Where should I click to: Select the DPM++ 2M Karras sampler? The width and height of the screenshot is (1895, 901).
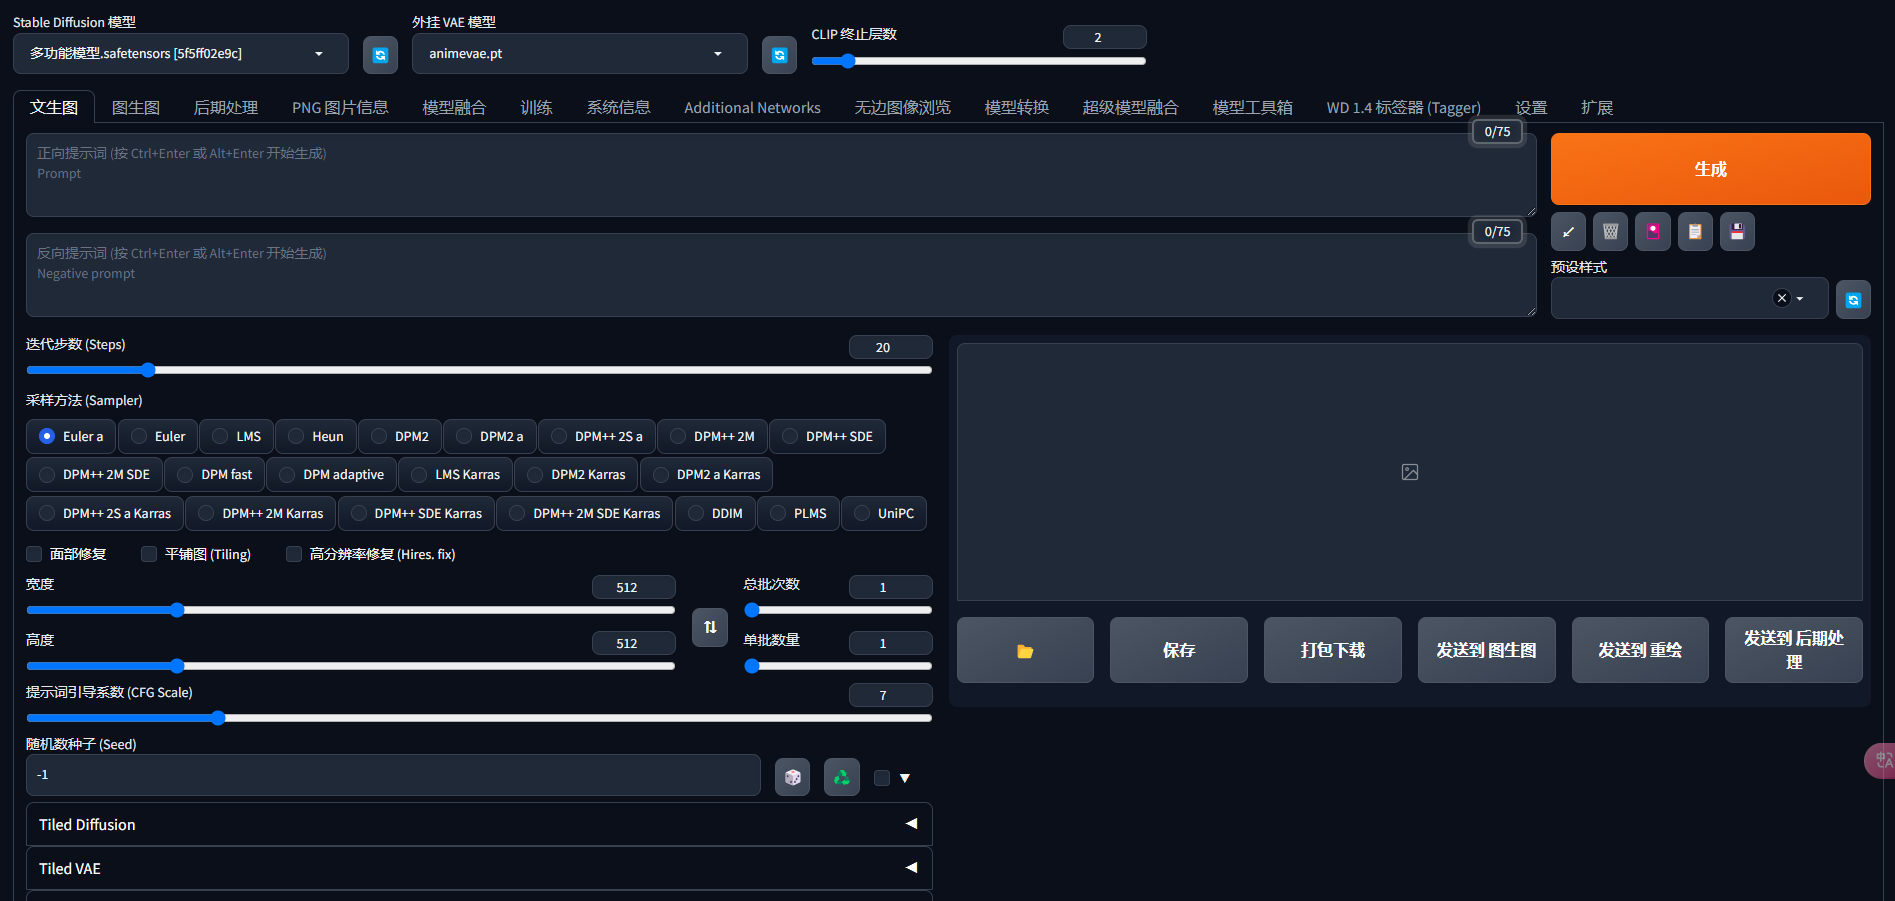(261, 513)
